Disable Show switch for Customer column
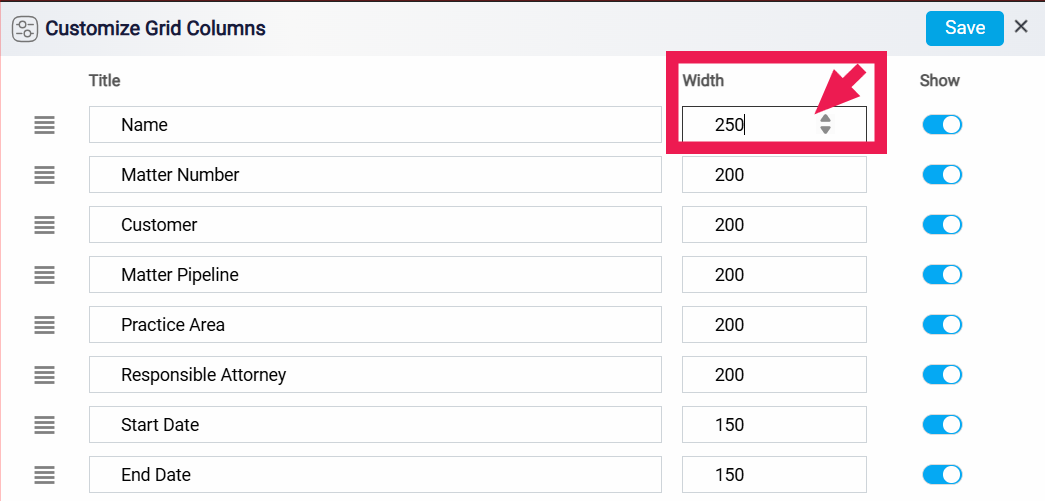 [x=942, y=225]
